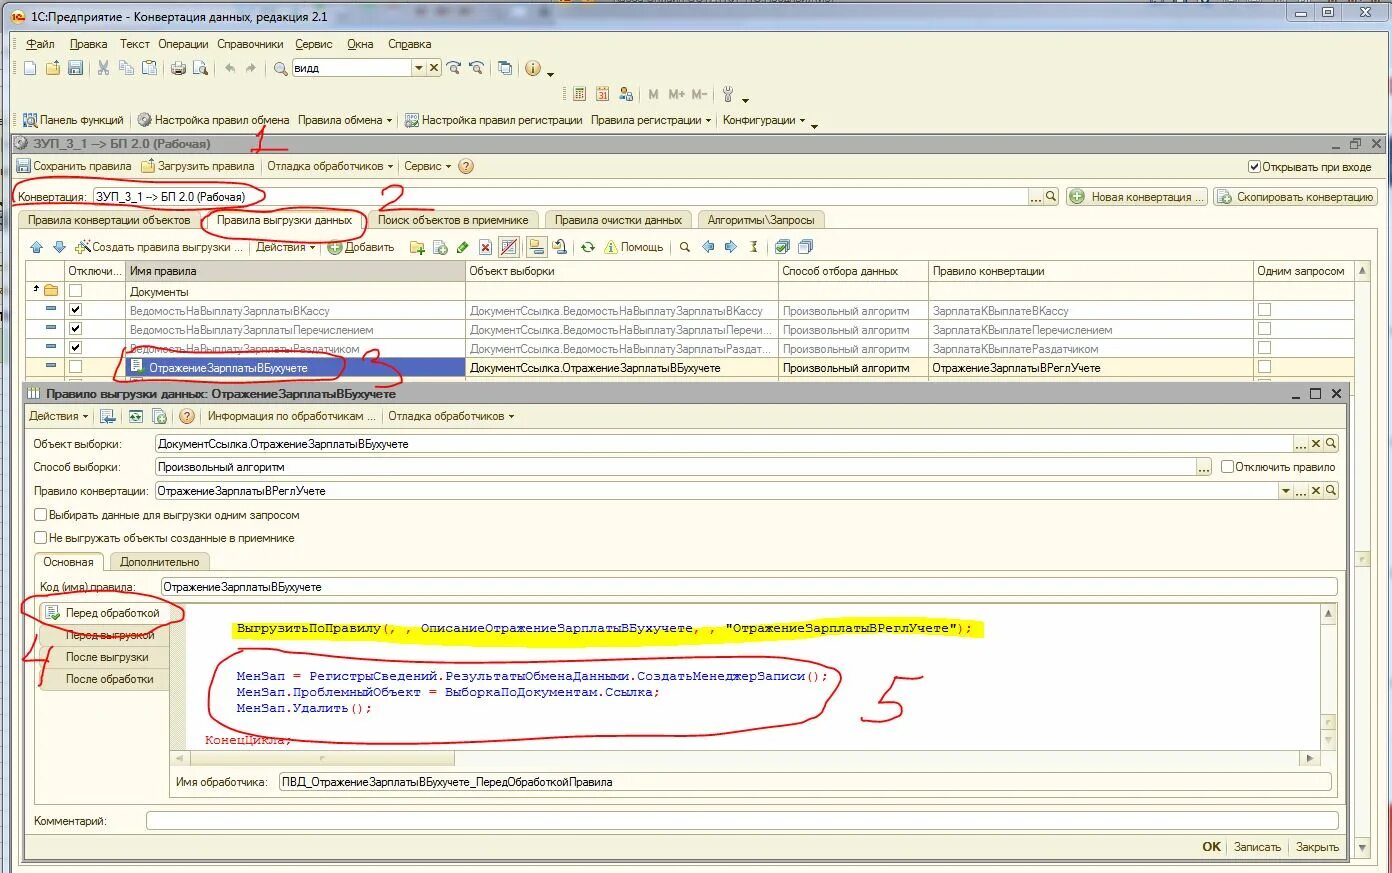Click the blue move down arrow in rules toolbar

tap(59, 247)
